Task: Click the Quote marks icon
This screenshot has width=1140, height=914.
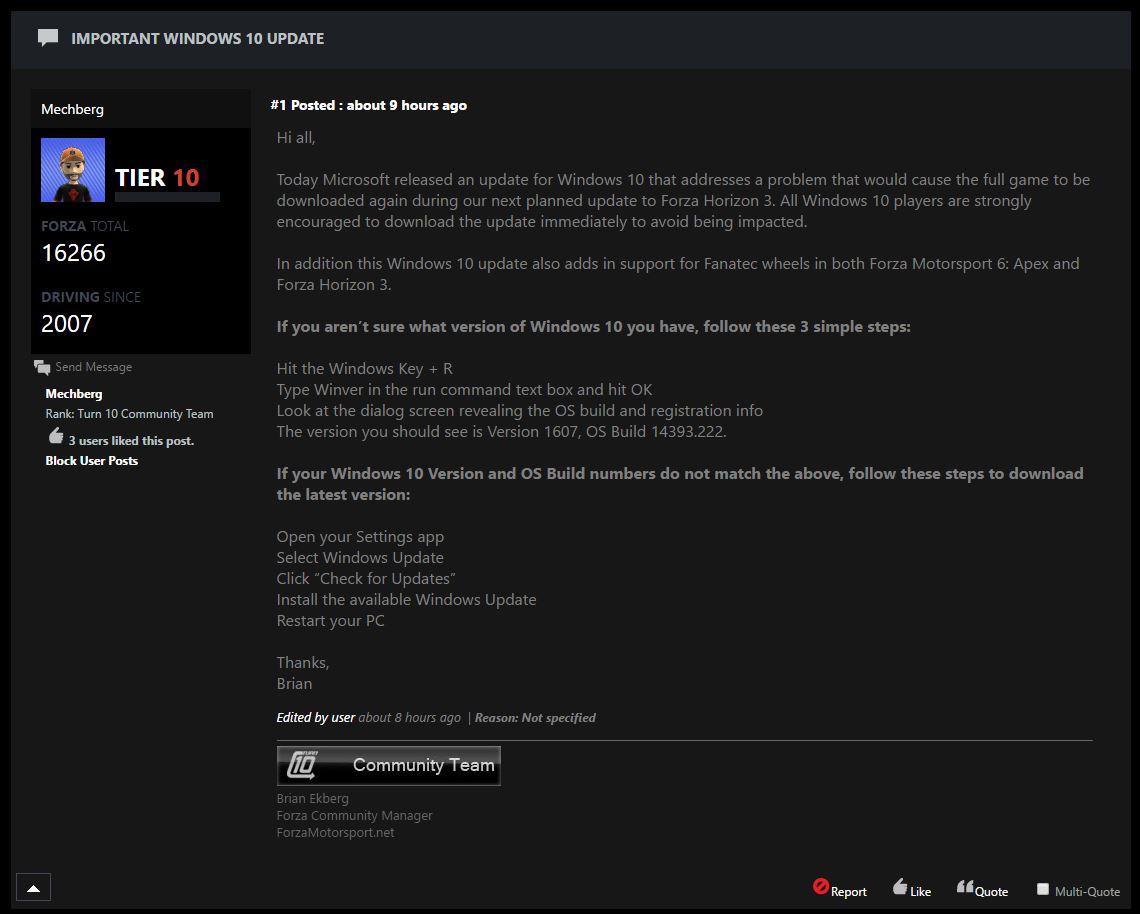Action: tap(965, 886)
